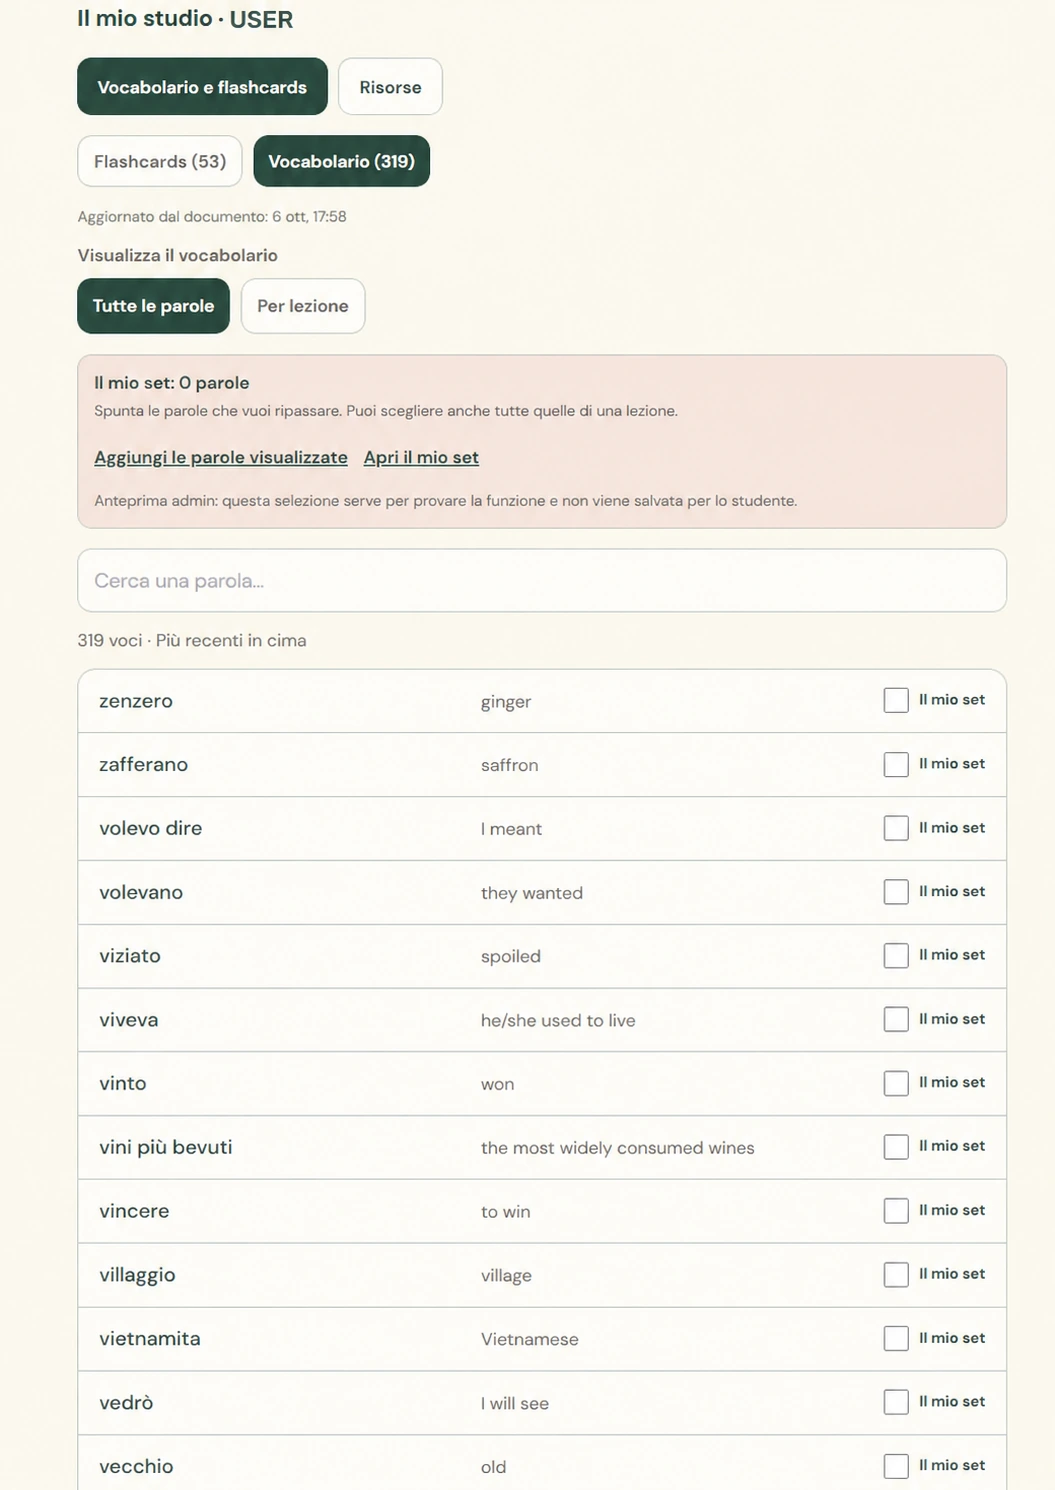This screenshot has width=1055, height=1490.
Task: Click the translation won
Action: tap(498, 1084)
